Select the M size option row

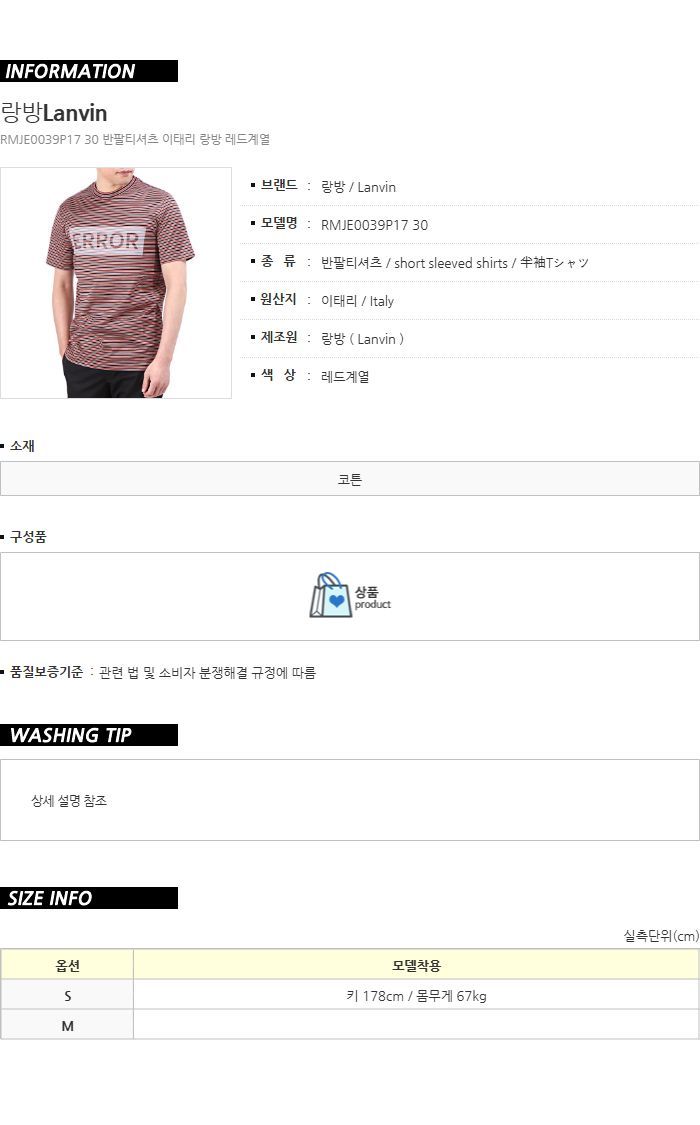click(350, 1025)
